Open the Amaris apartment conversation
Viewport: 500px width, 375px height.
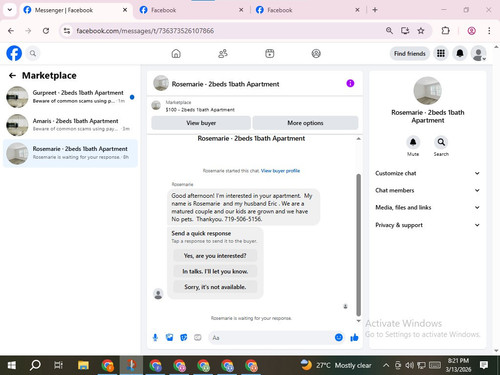[x=70, y=125]
